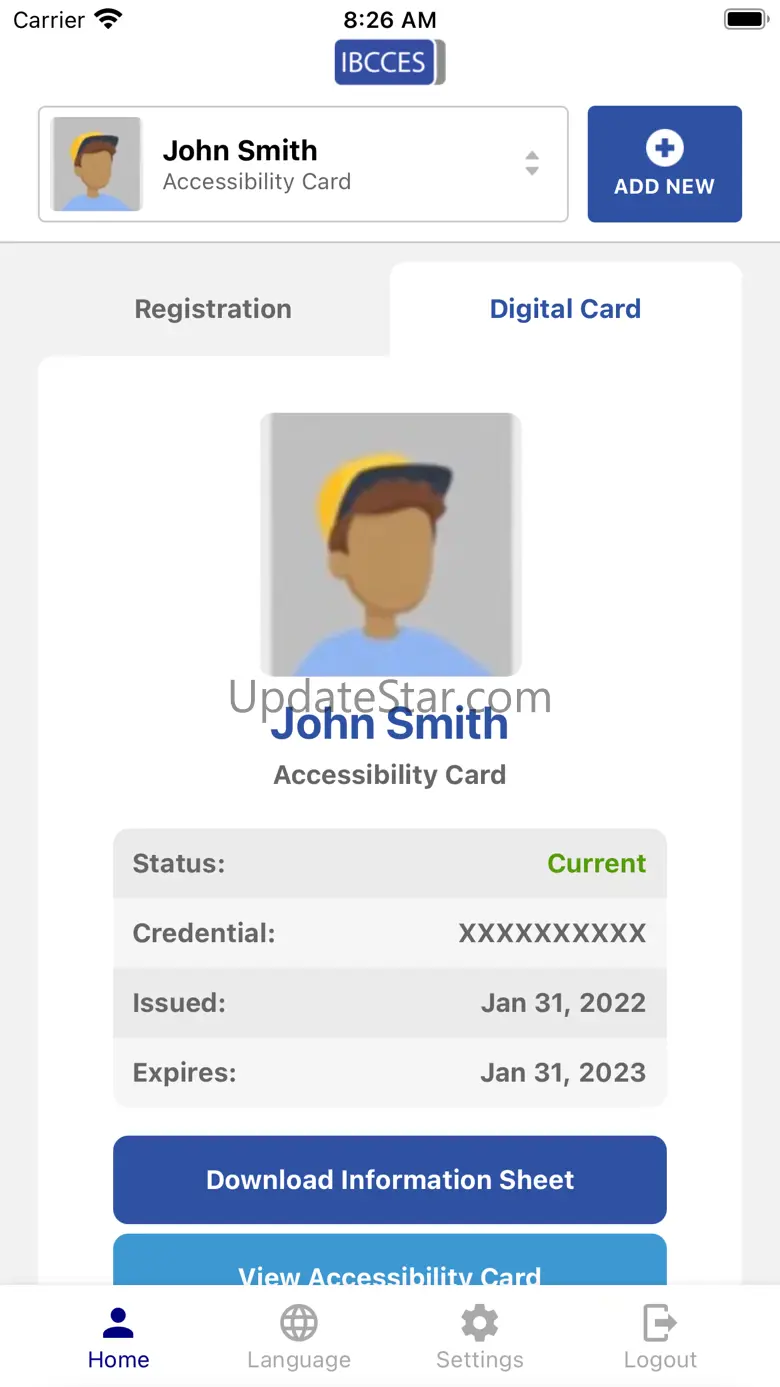Screen dimensions: 780x1387
Task: Tap the small avatar in card selector
Action: tap(97, 164)
